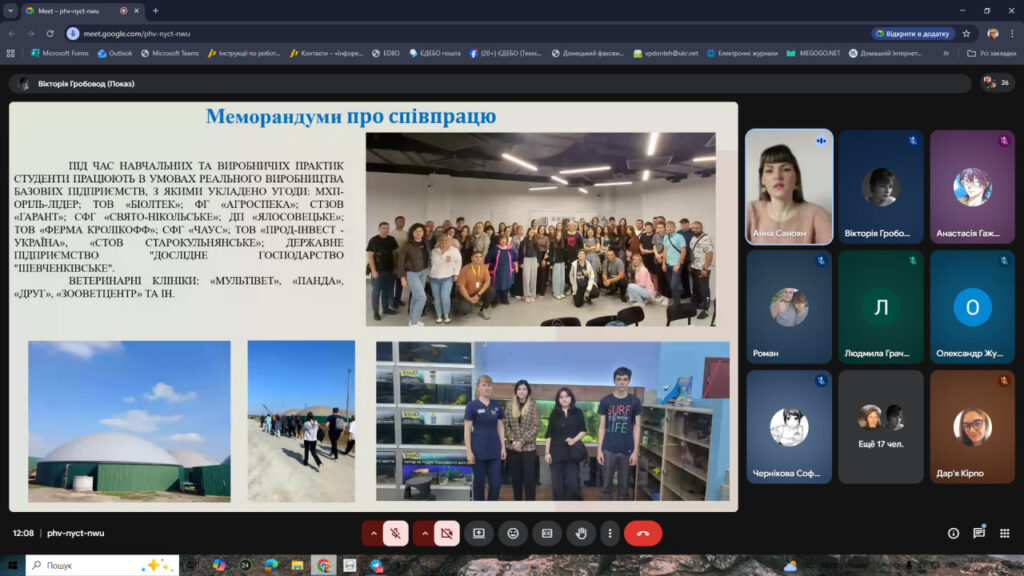Viewport: 1024px width, 576px height.
Task: Turn on captions icon
Action: coord(547,533)
